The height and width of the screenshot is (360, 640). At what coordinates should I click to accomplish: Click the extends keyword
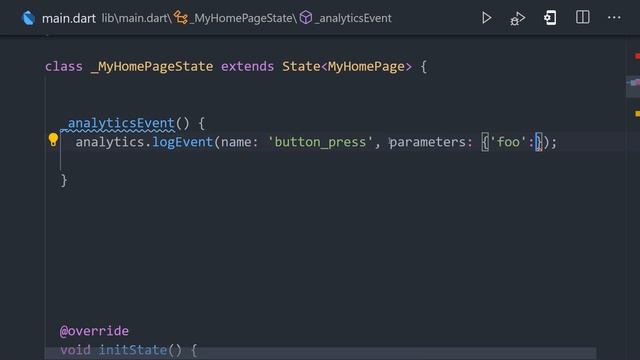[x=247, y=66]
